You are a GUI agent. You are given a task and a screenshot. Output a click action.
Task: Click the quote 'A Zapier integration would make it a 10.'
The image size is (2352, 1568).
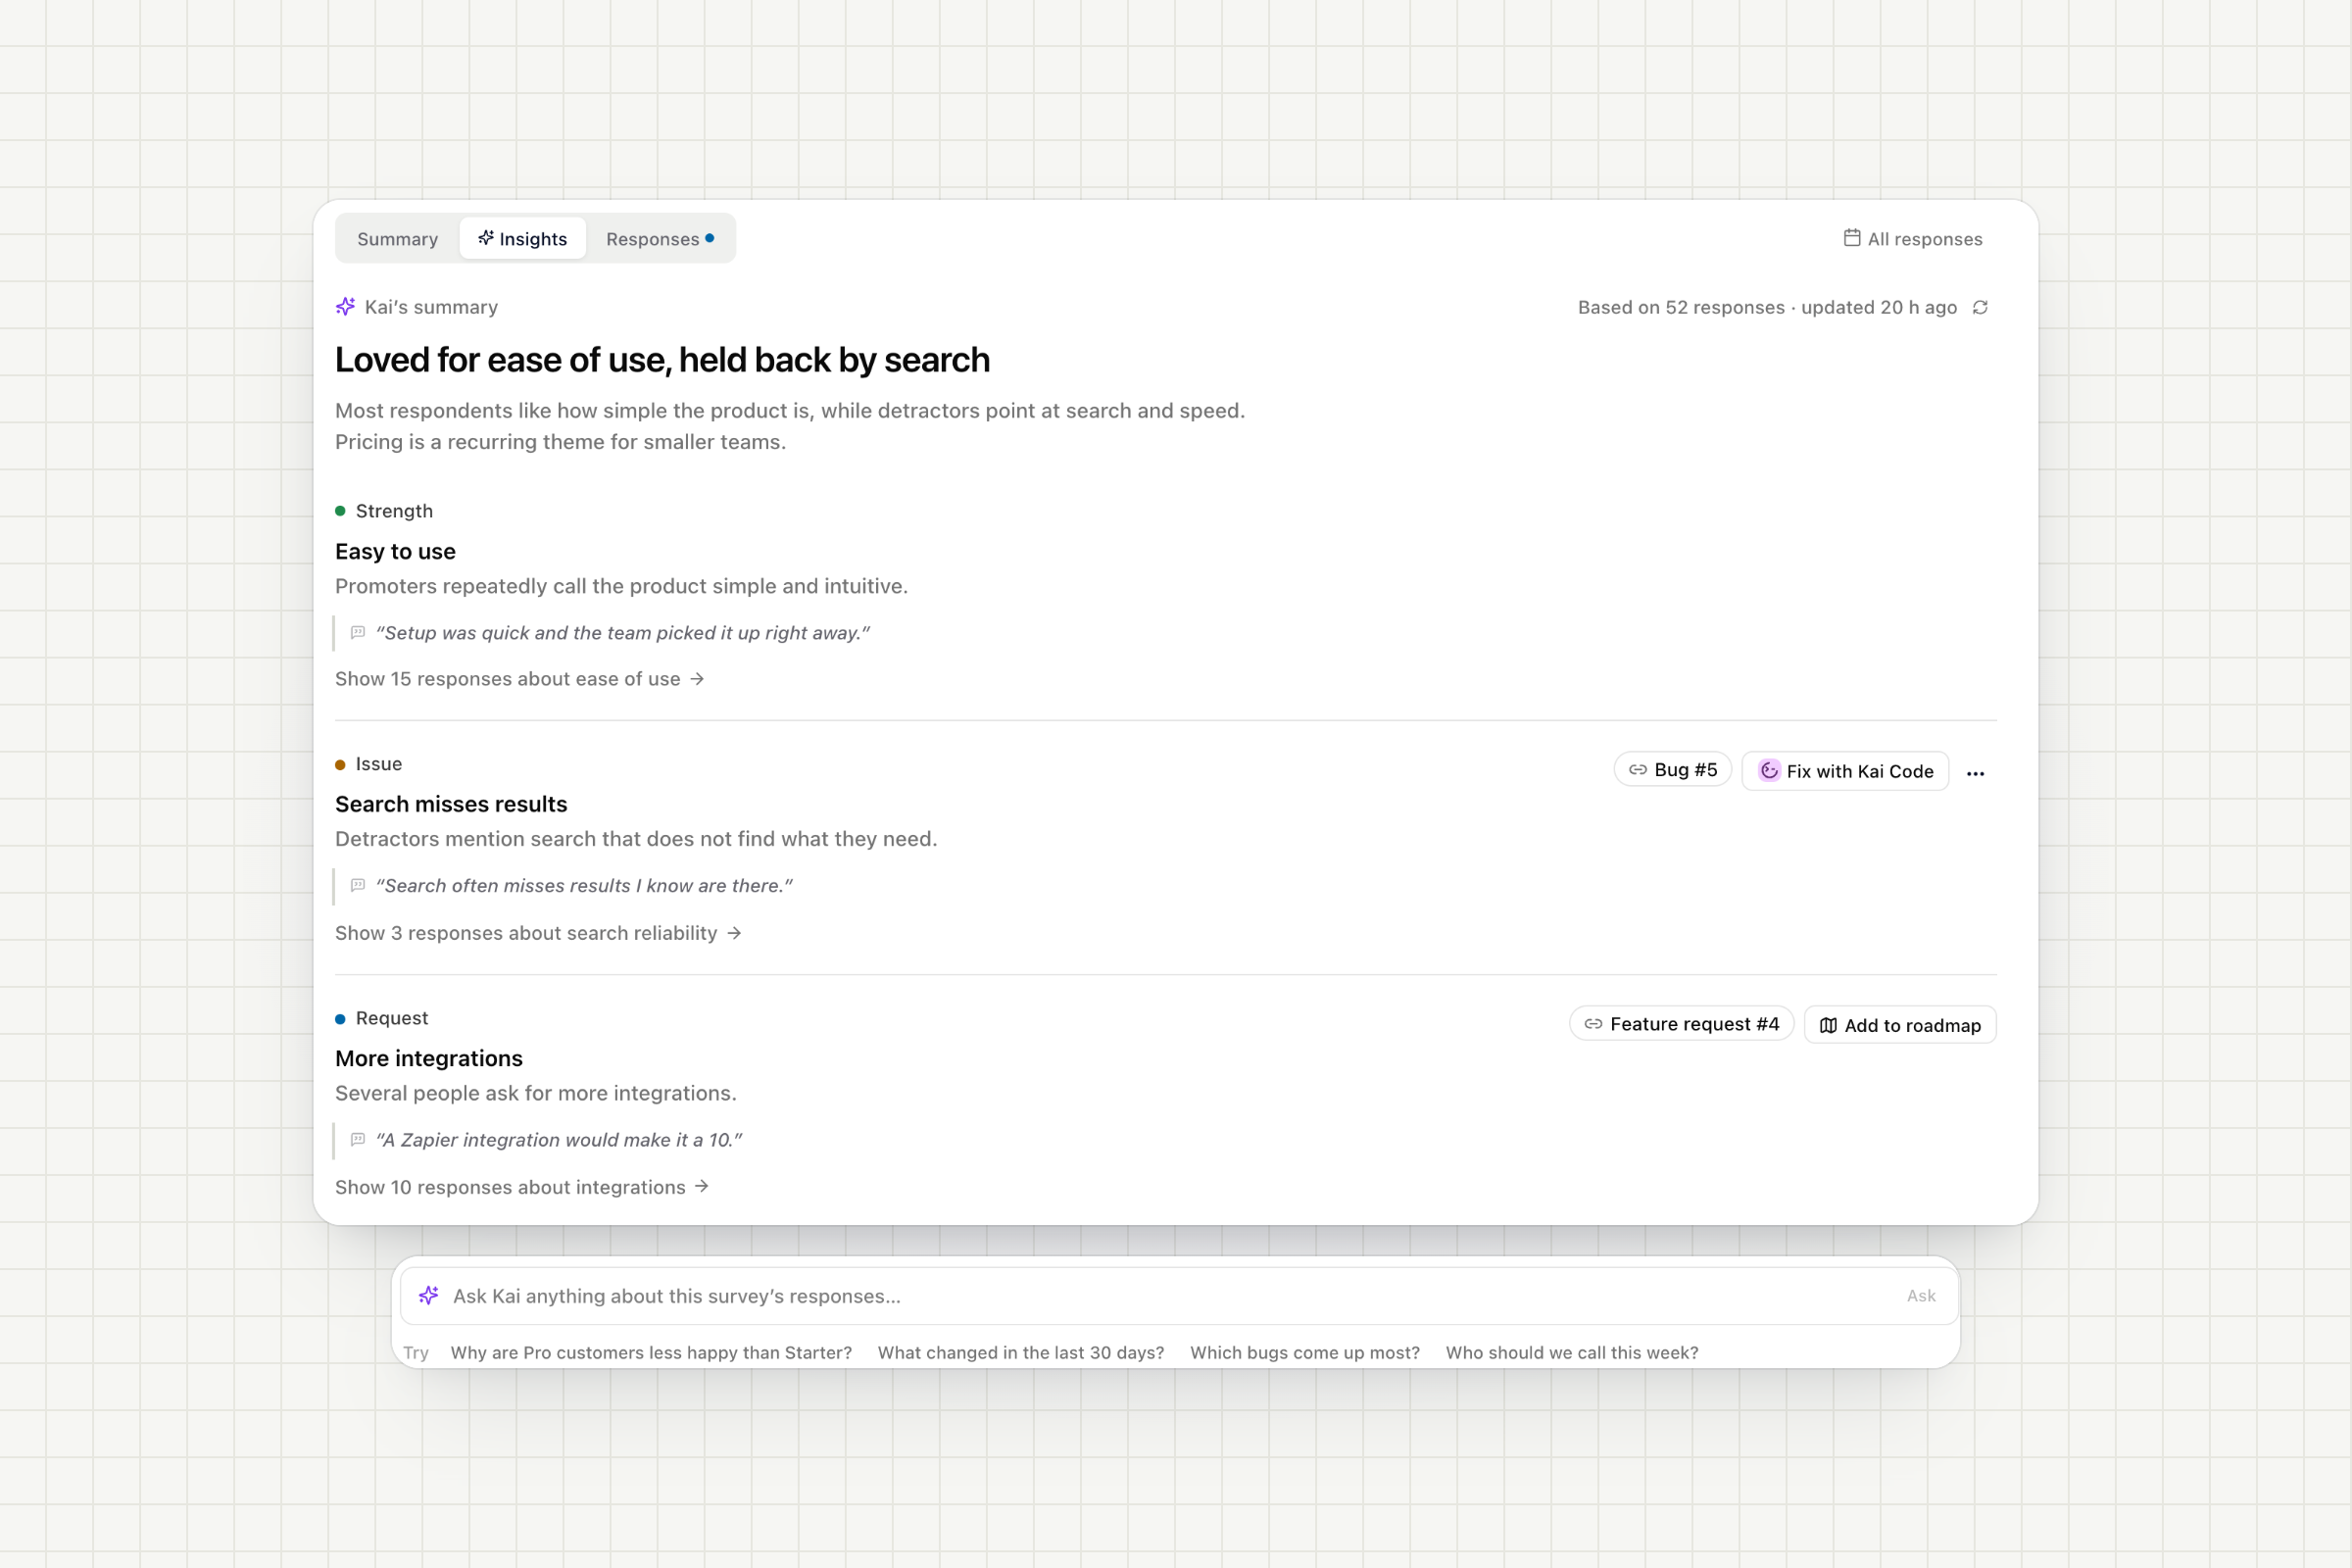coord(559,1140)
